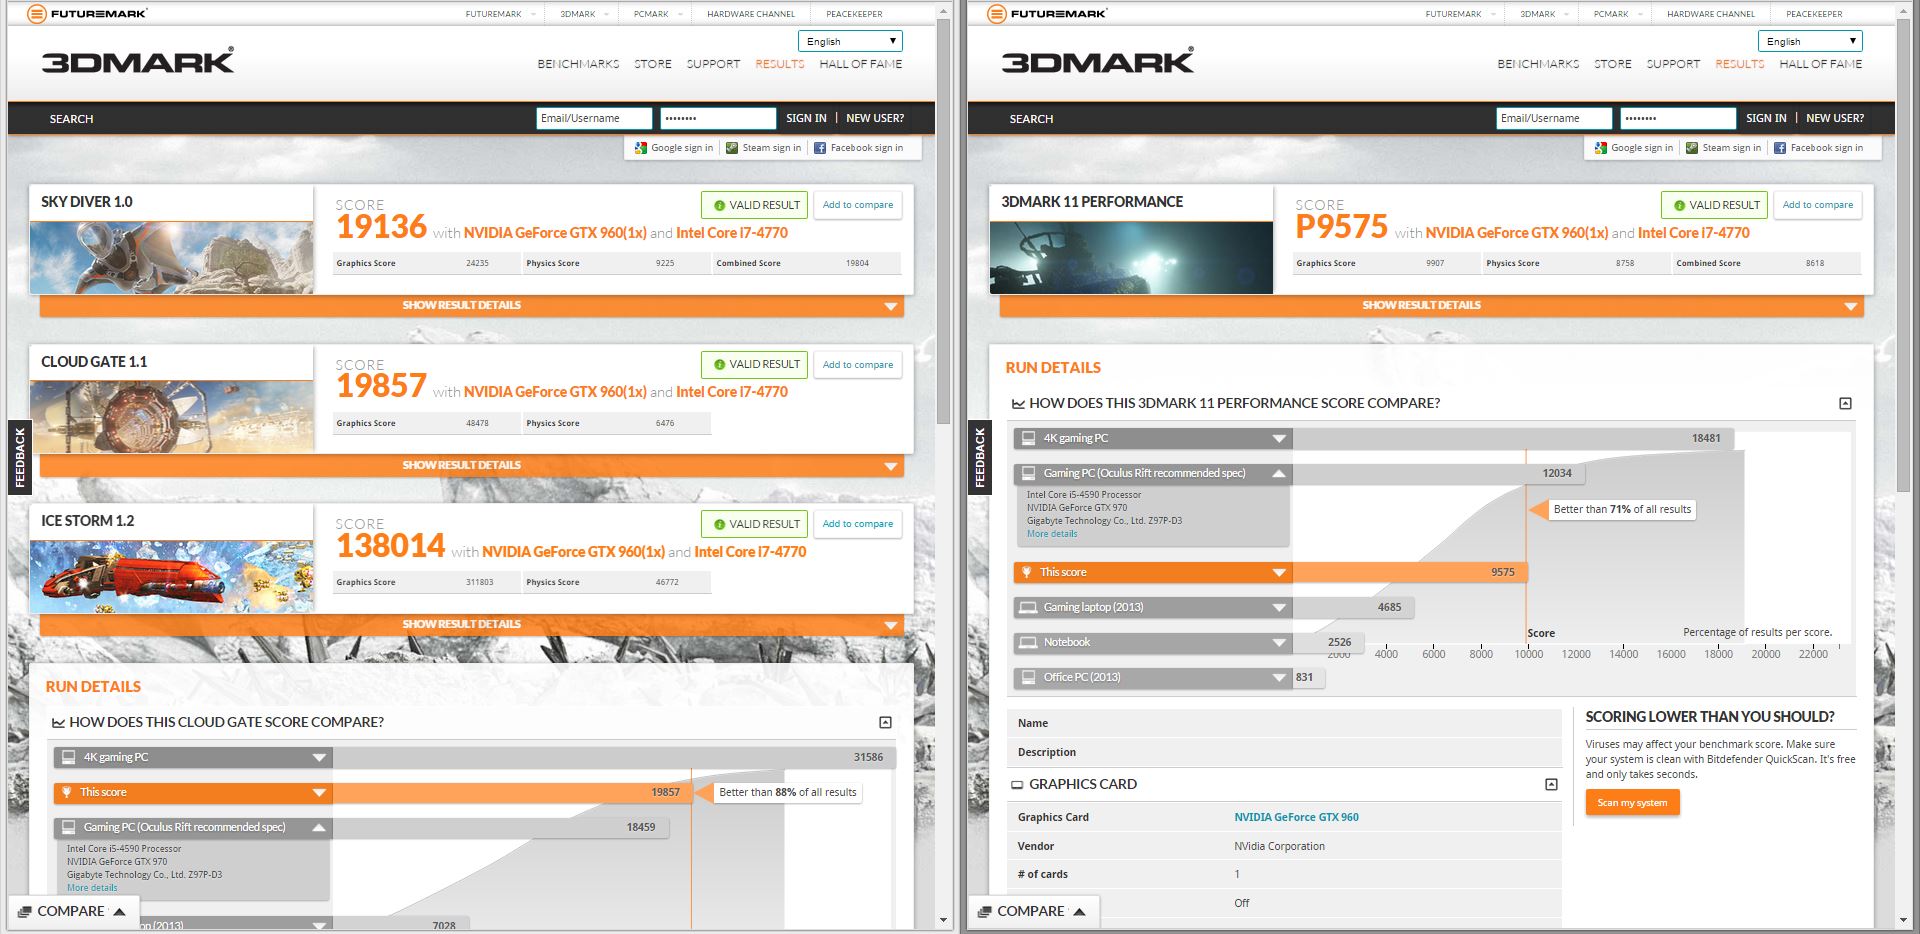Open the Benchmarks menu in the right window
The height and width of the screenshot is (934, 1920).
1538,64
